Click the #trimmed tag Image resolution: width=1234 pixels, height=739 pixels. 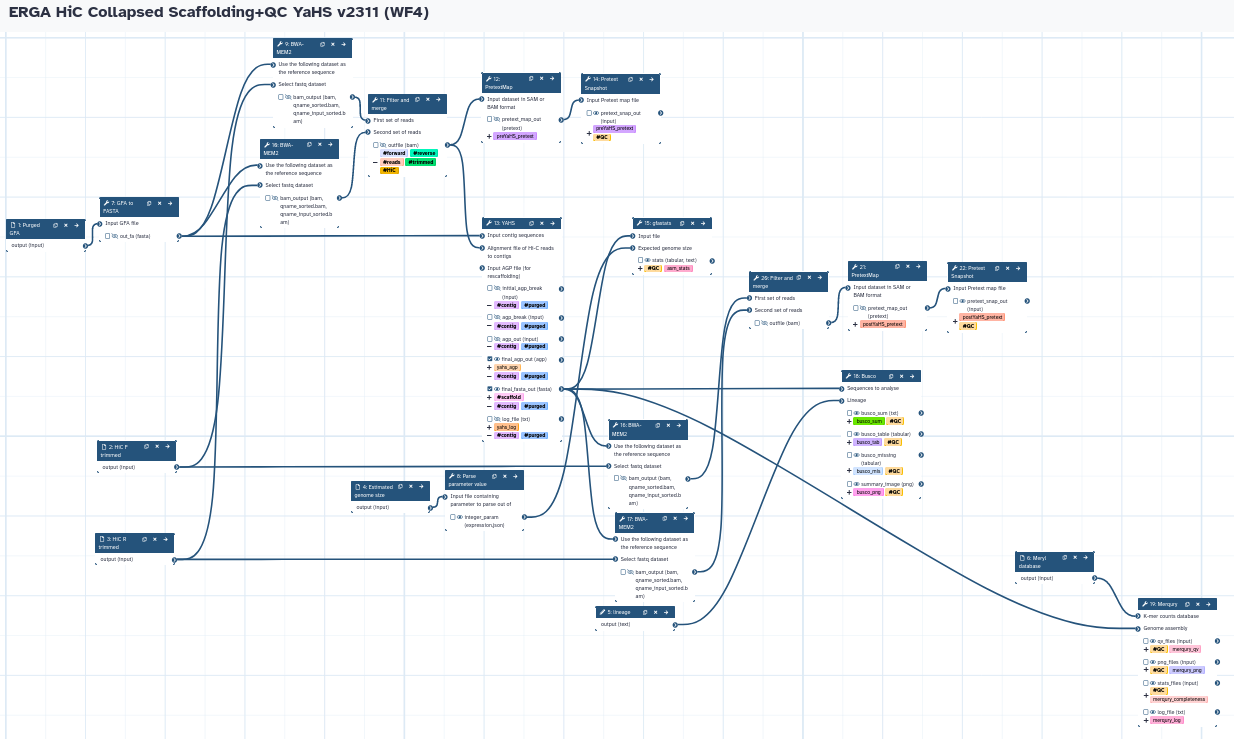tap(422, 162)
